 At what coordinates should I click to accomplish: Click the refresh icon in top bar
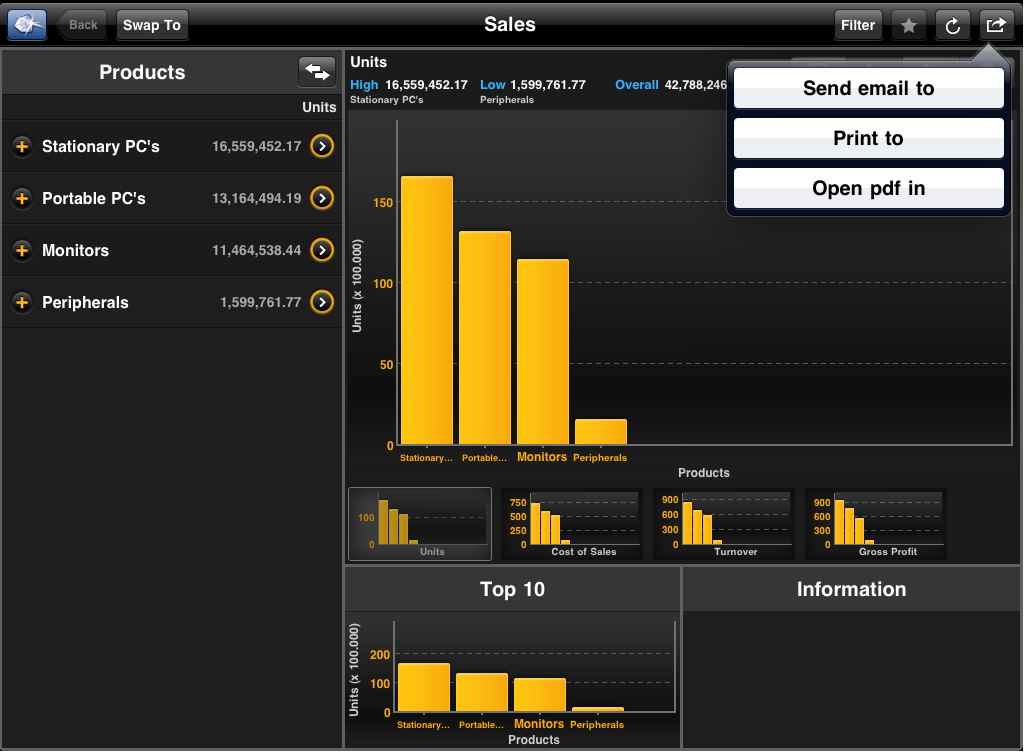952,26
